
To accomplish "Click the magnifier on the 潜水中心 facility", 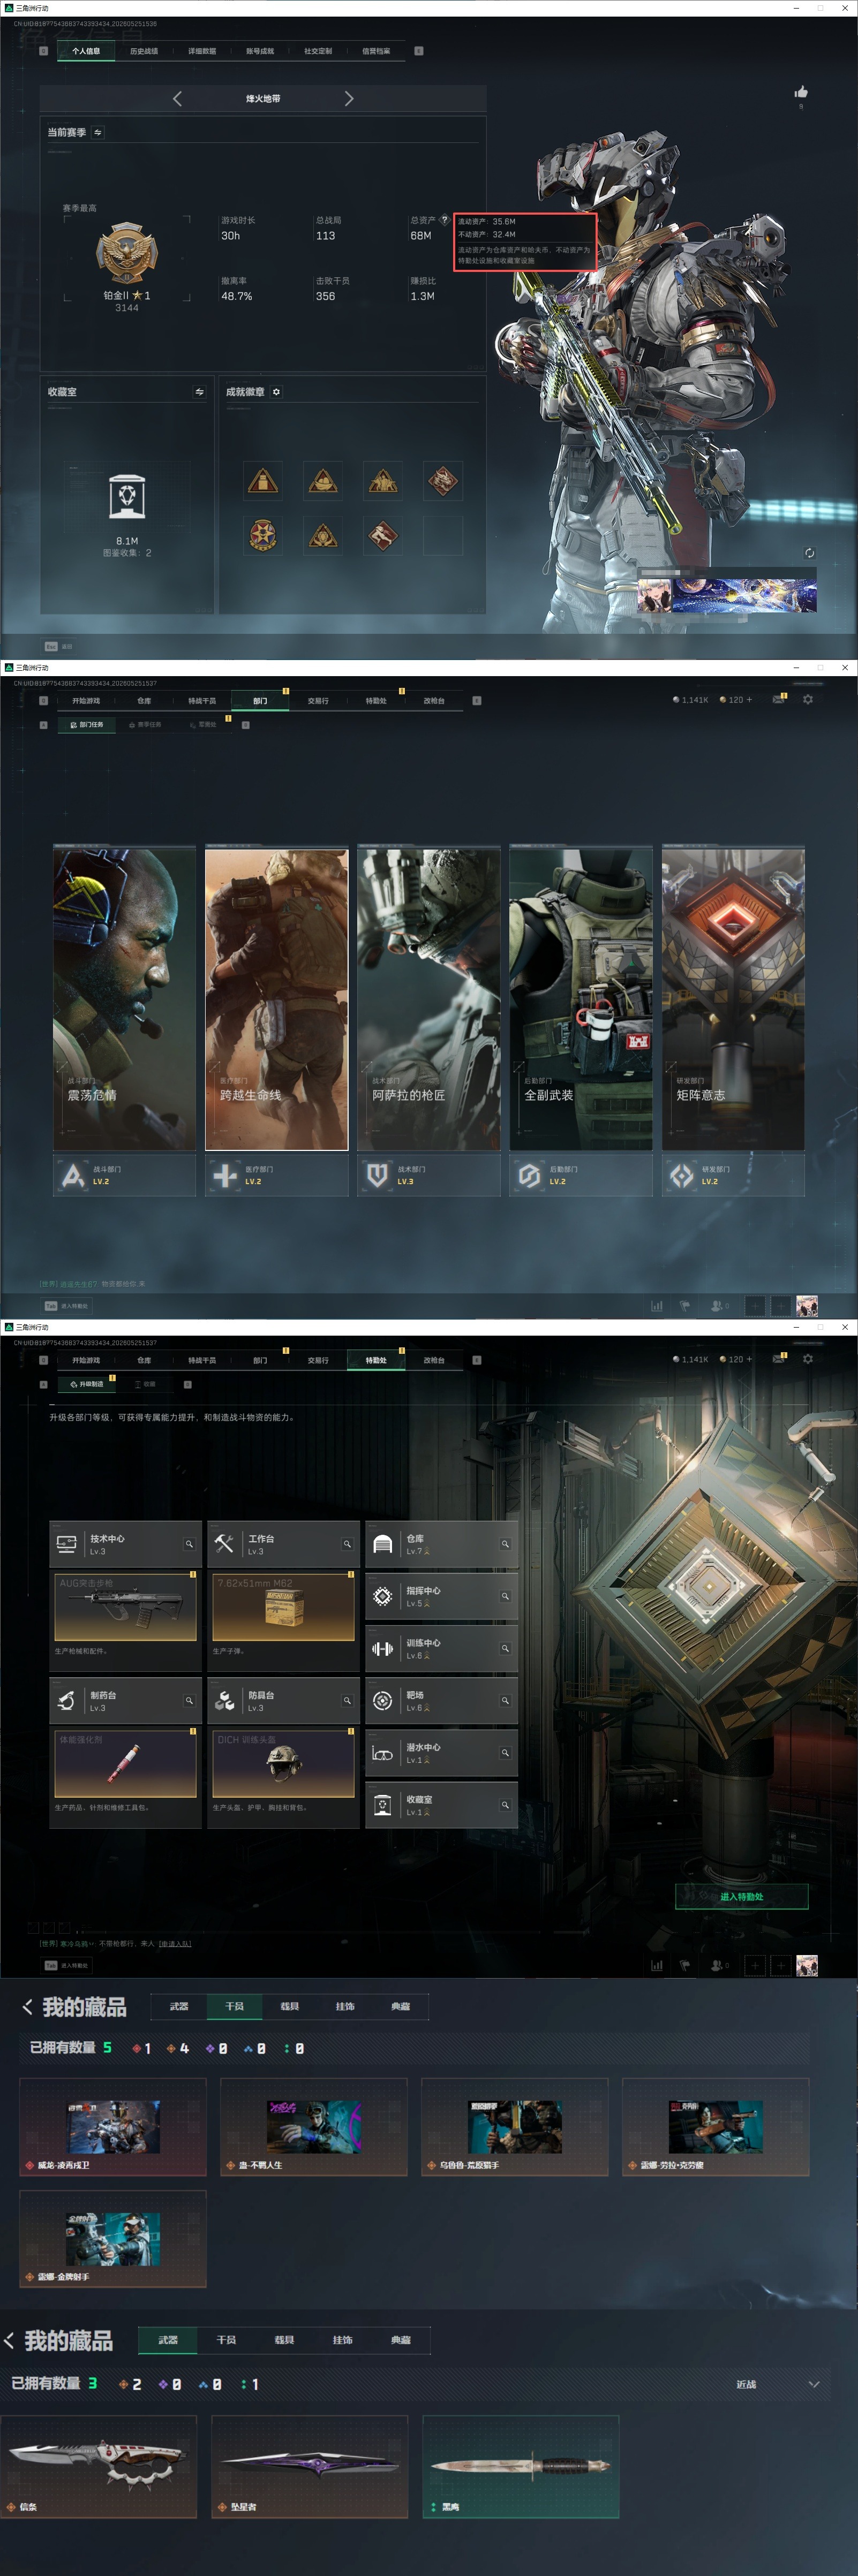I will pos(505,1752).
